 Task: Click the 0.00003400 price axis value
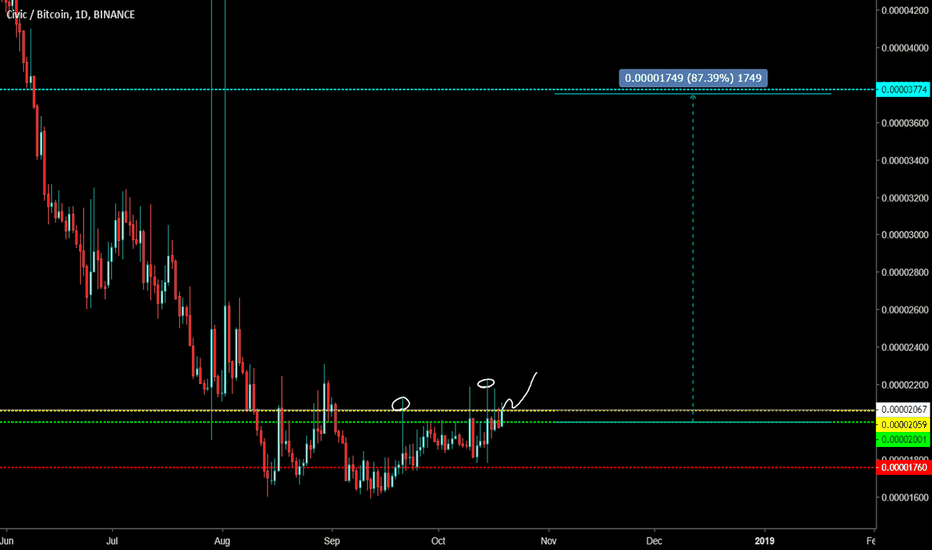click(905, 161)
